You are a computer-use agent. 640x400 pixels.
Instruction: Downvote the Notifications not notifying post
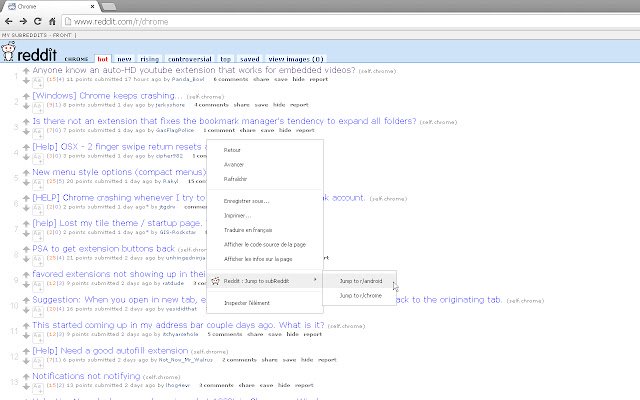(x=26, y=387)
